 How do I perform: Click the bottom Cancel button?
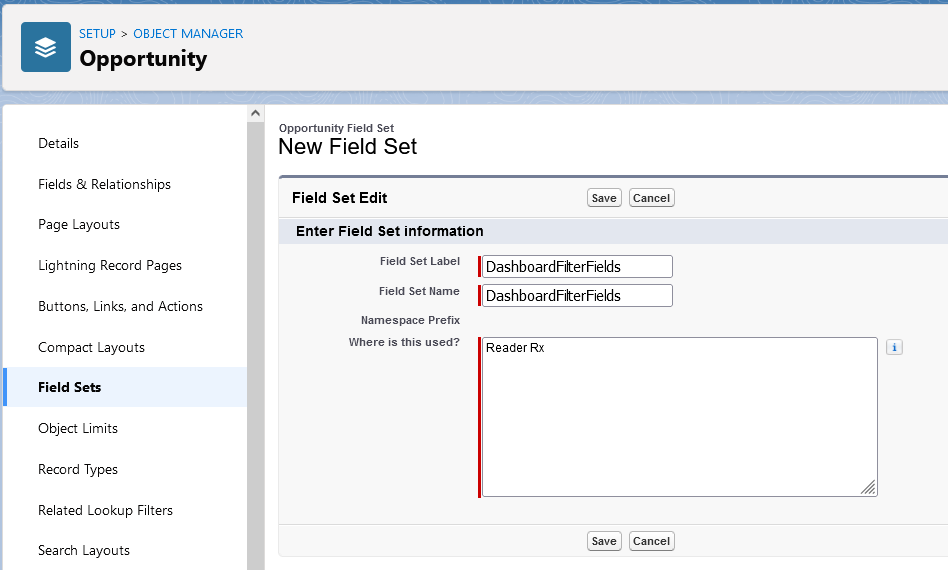[651, 541]
